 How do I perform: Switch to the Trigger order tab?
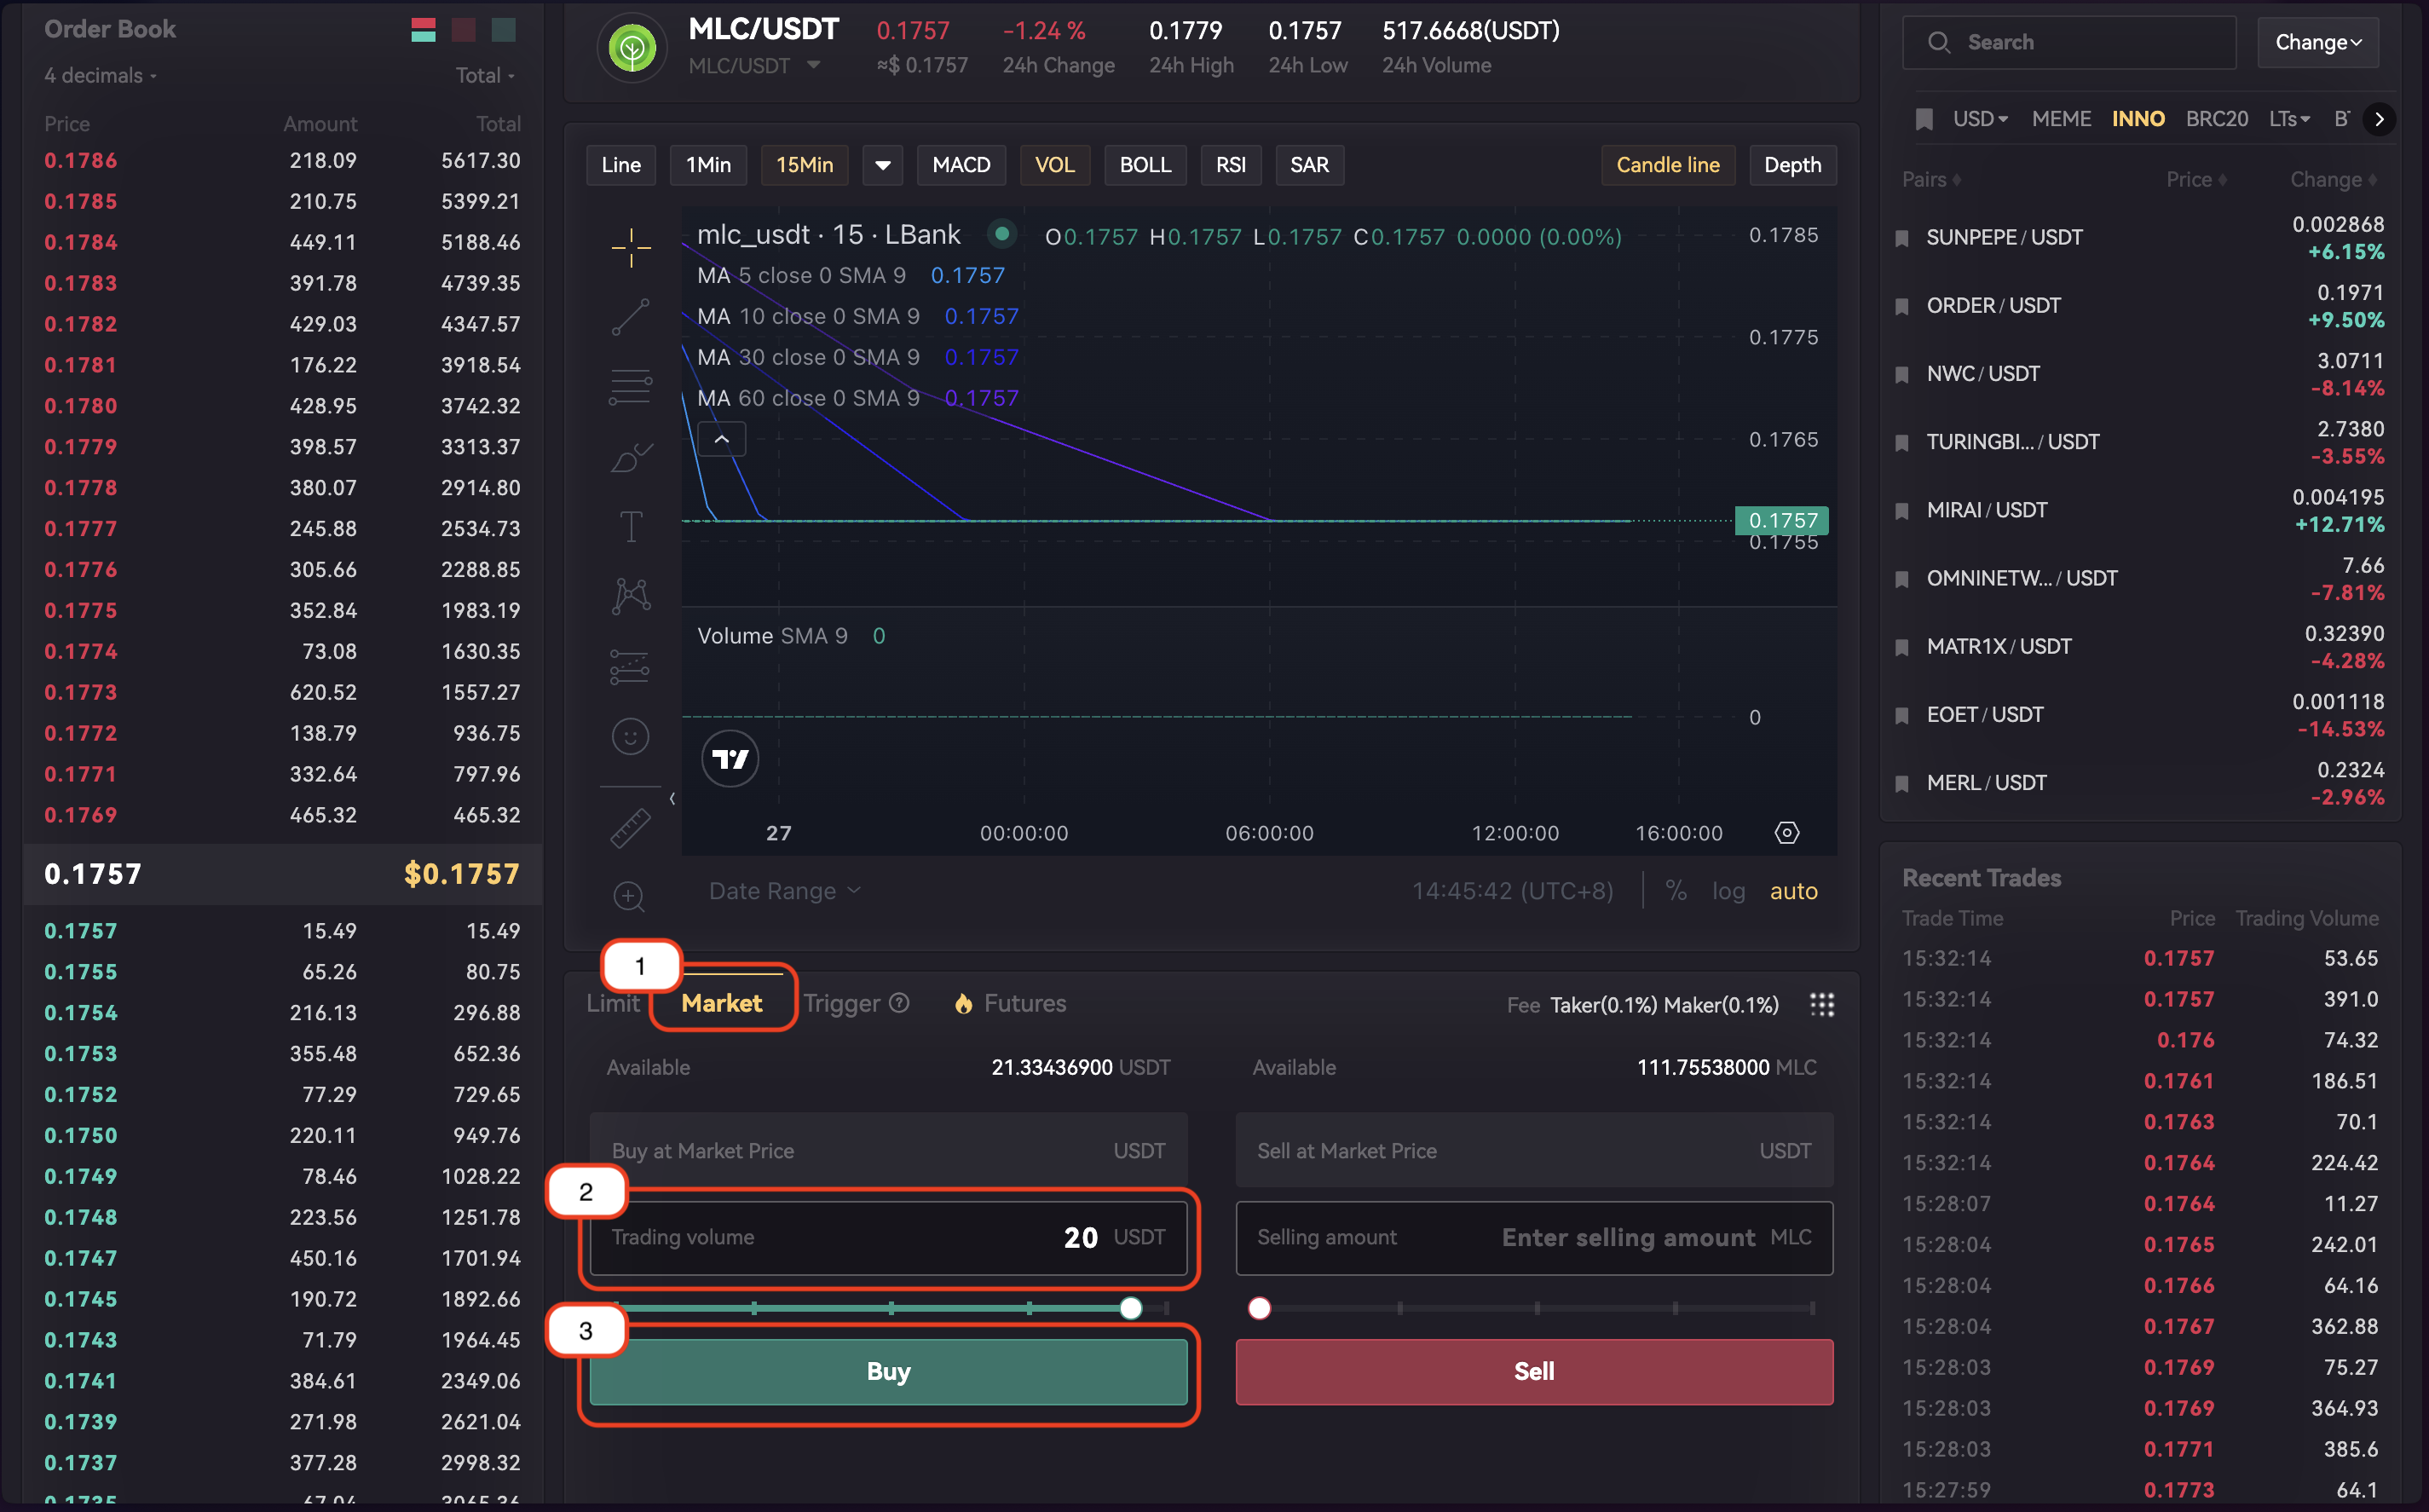(x=842, y=1003)
